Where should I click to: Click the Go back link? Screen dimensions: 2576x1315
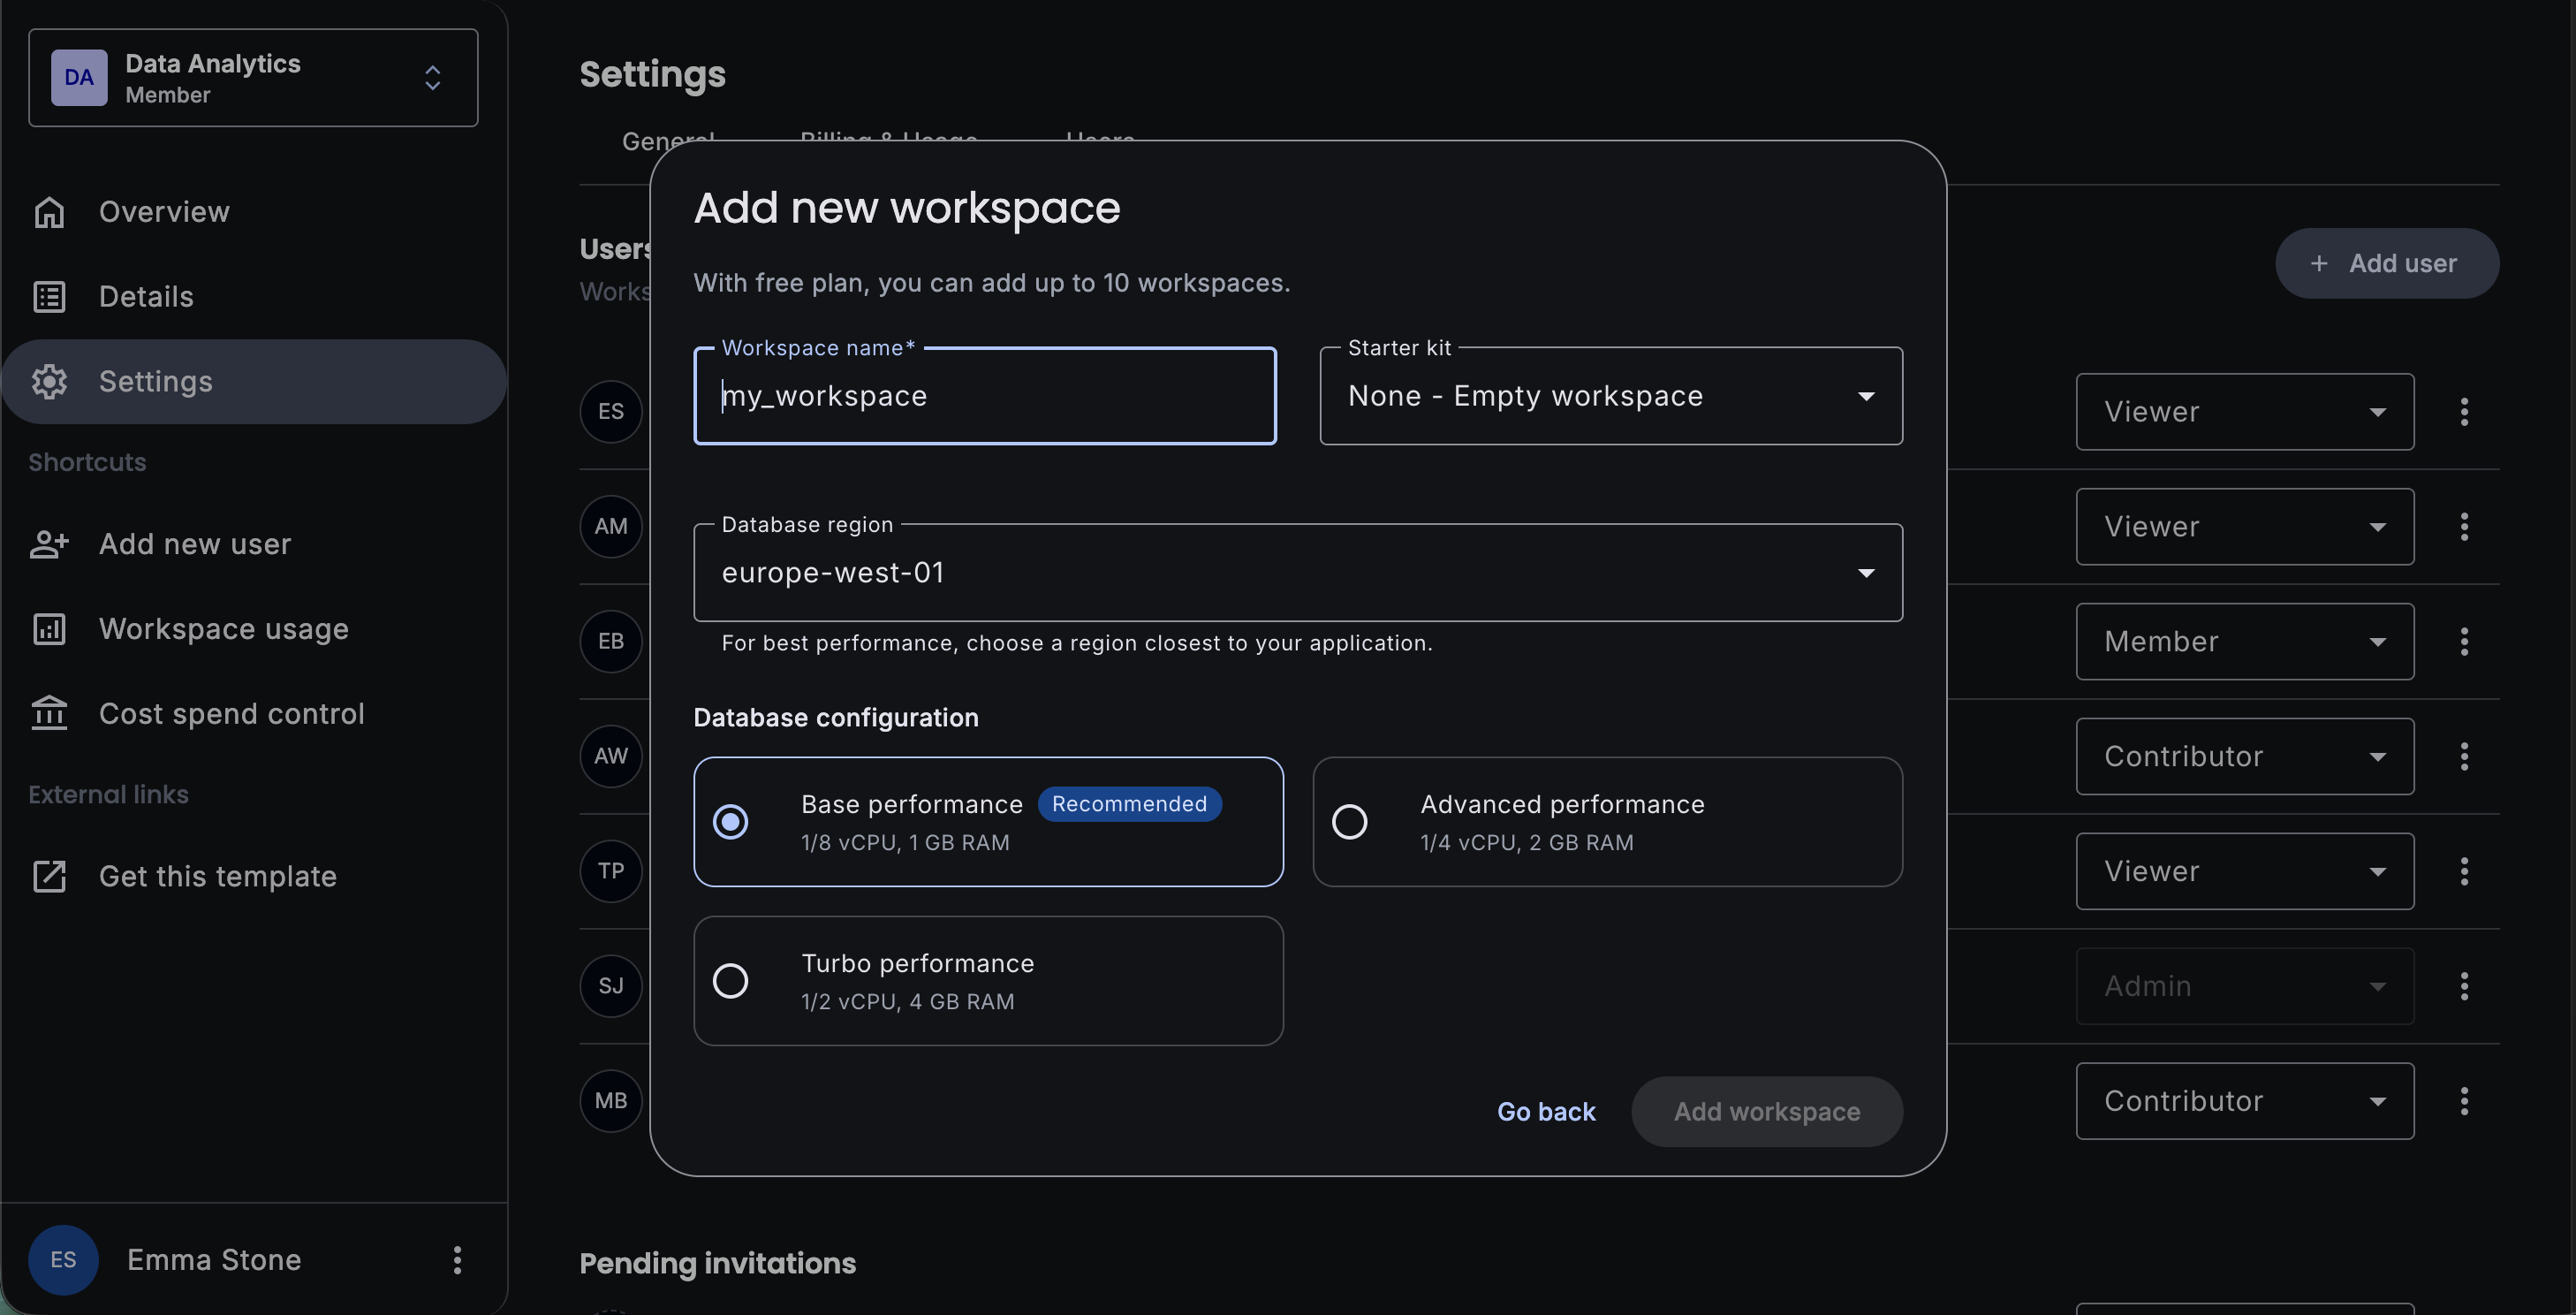[1545, 1112]
